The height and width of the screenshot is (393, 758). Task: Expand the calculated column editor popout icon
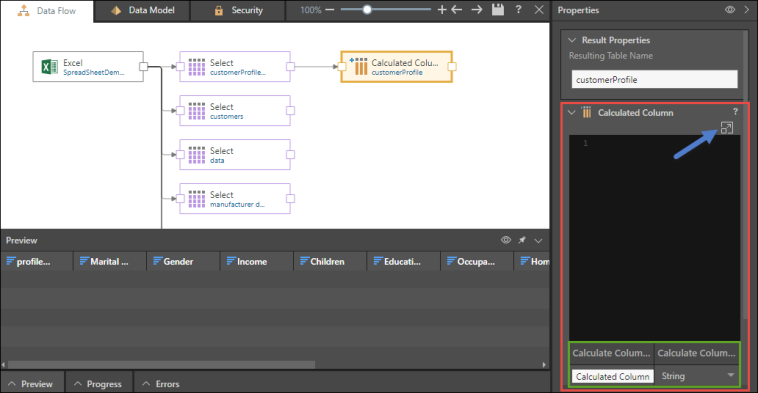point(727,128)
